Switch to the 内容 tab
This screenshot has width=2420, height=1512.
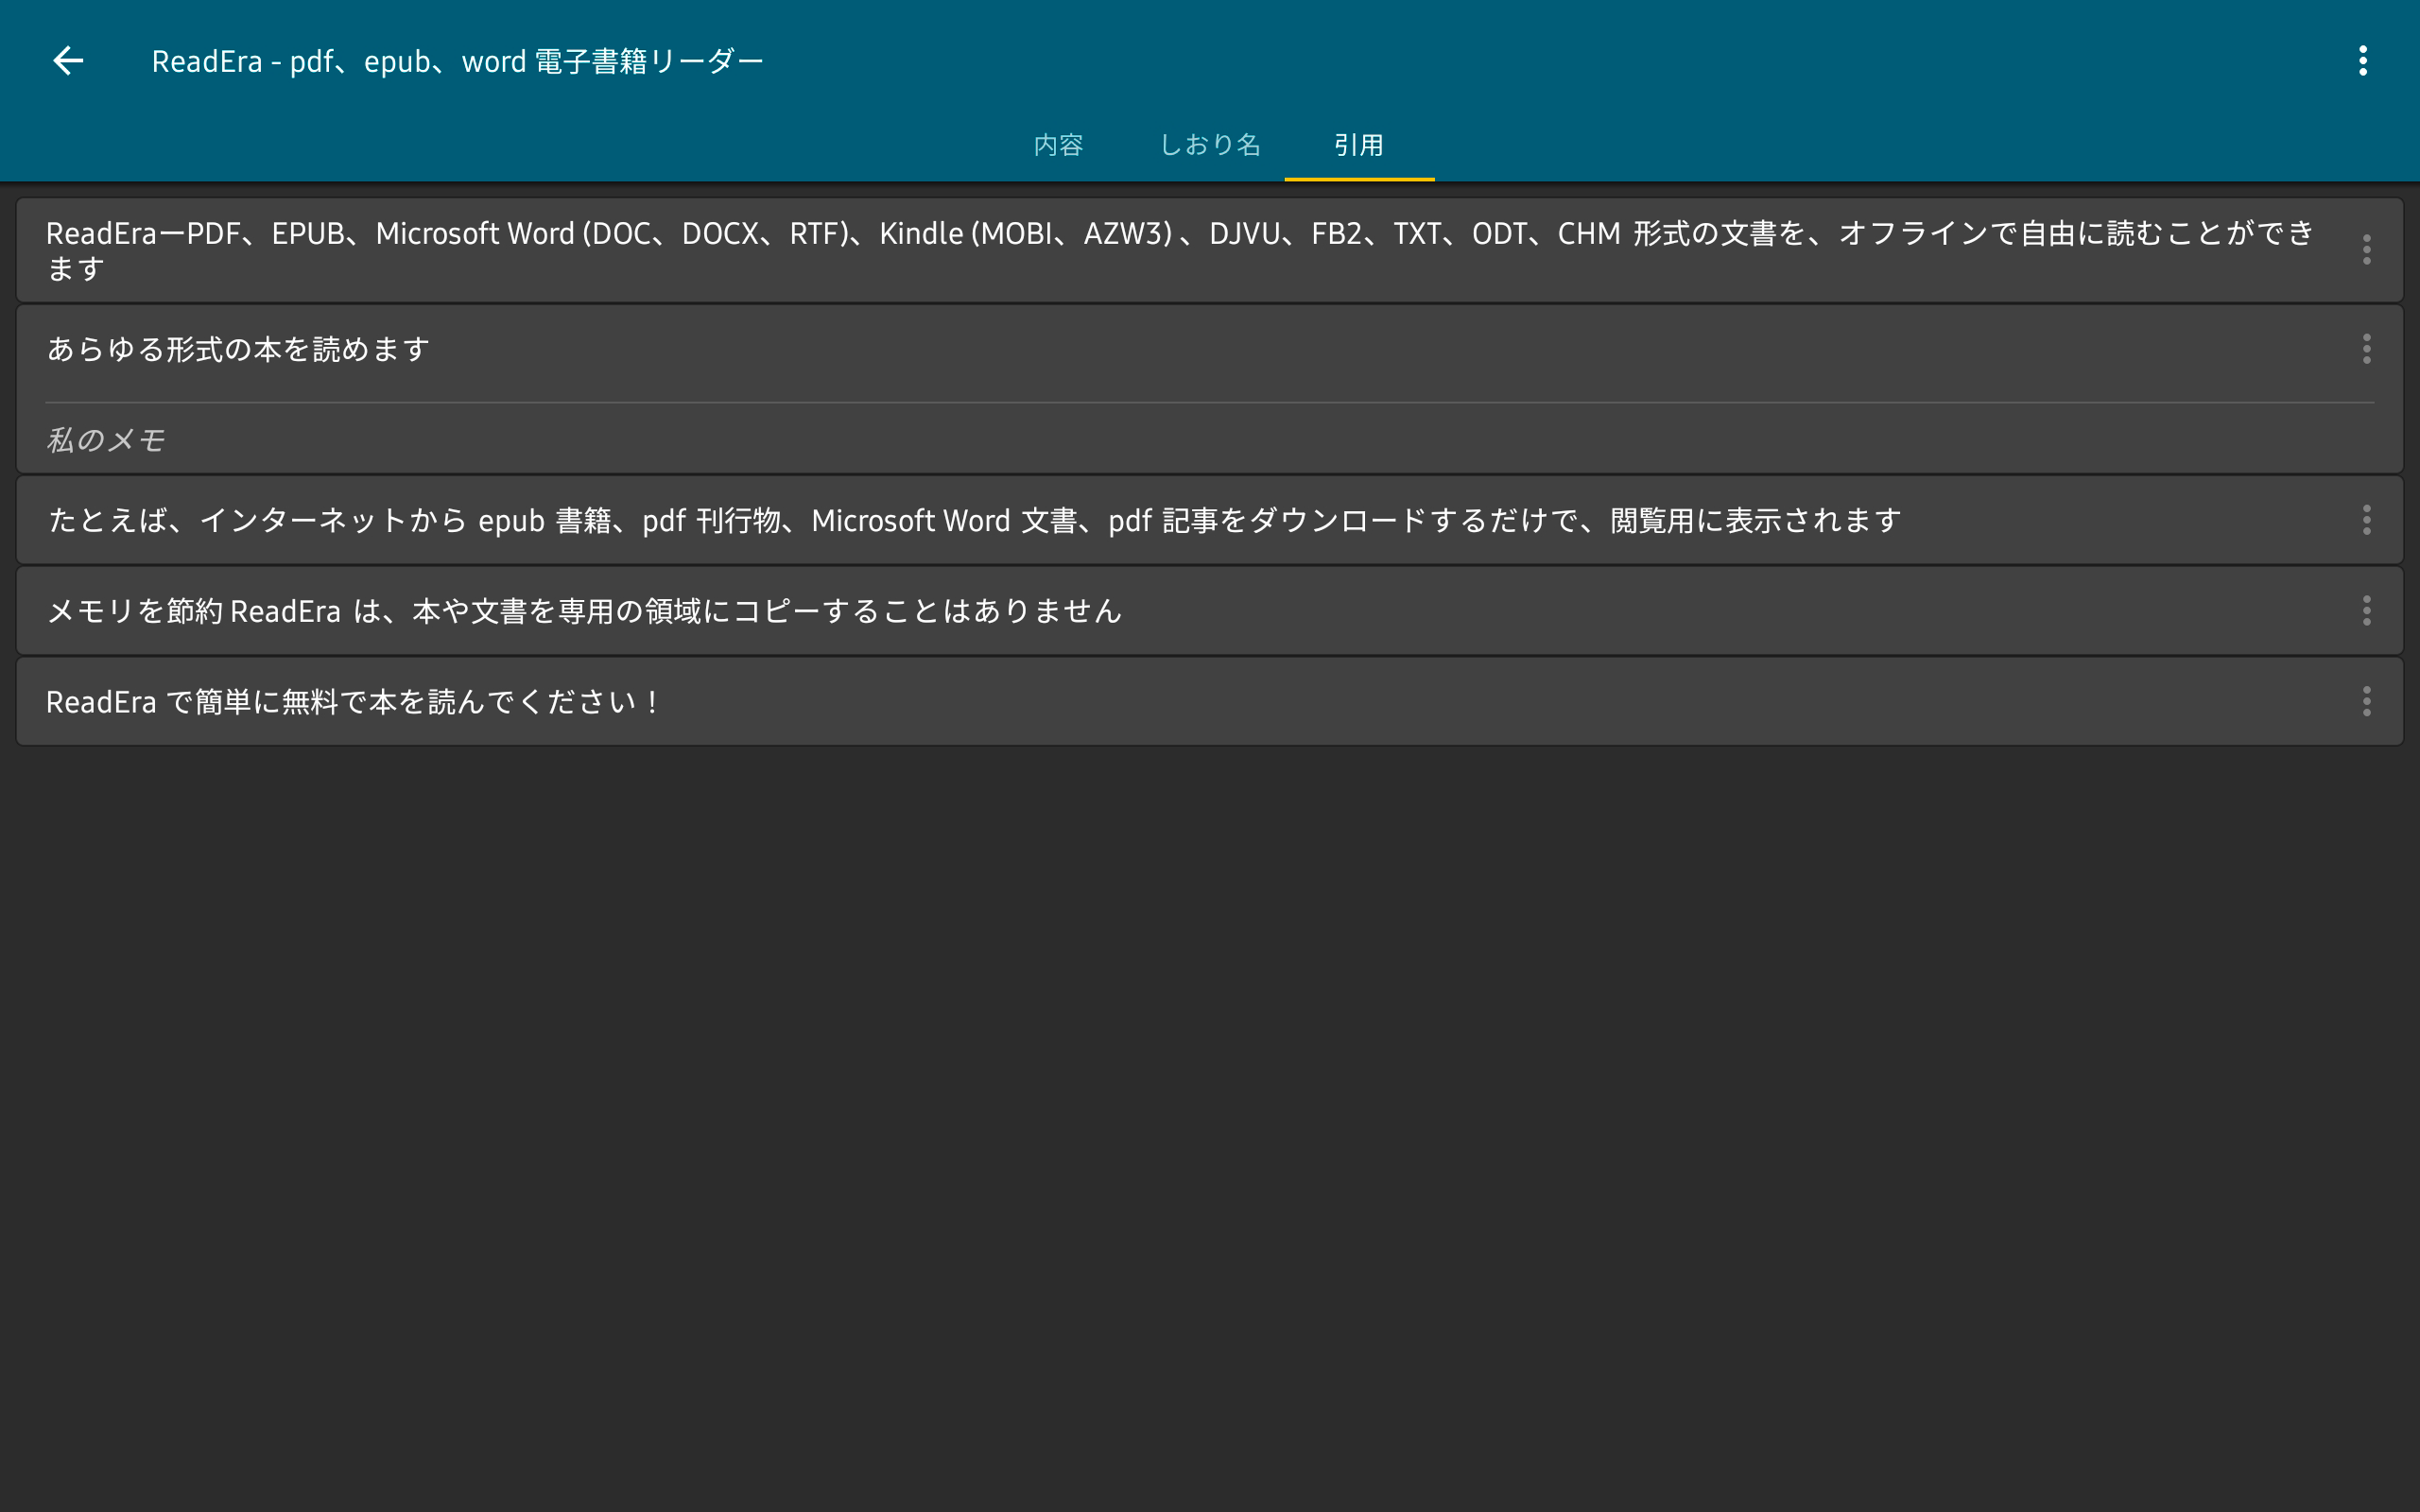click(1059, 145)
